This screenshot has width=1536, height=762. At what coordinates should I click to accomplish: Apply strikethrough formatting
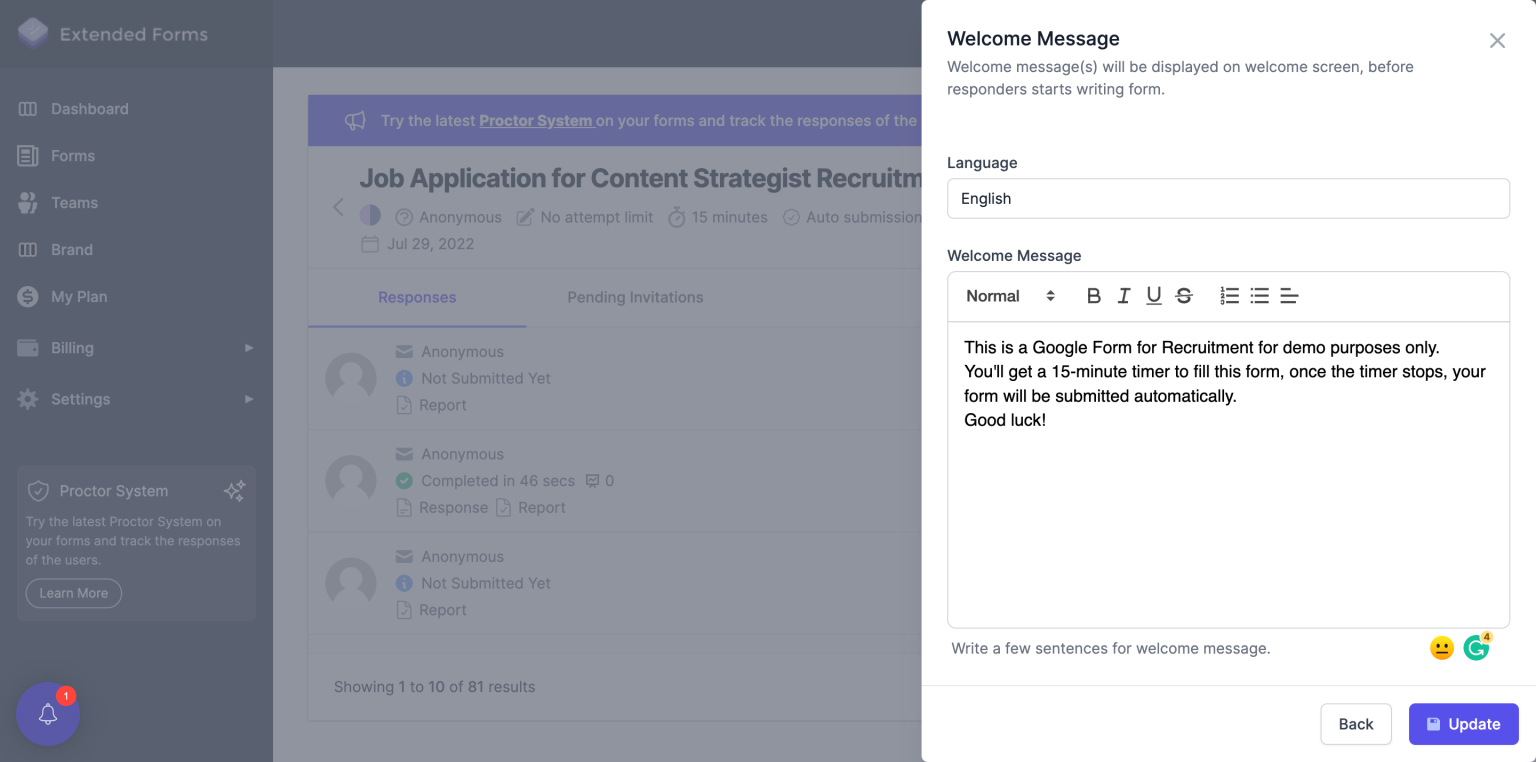tap(1184, 295)
